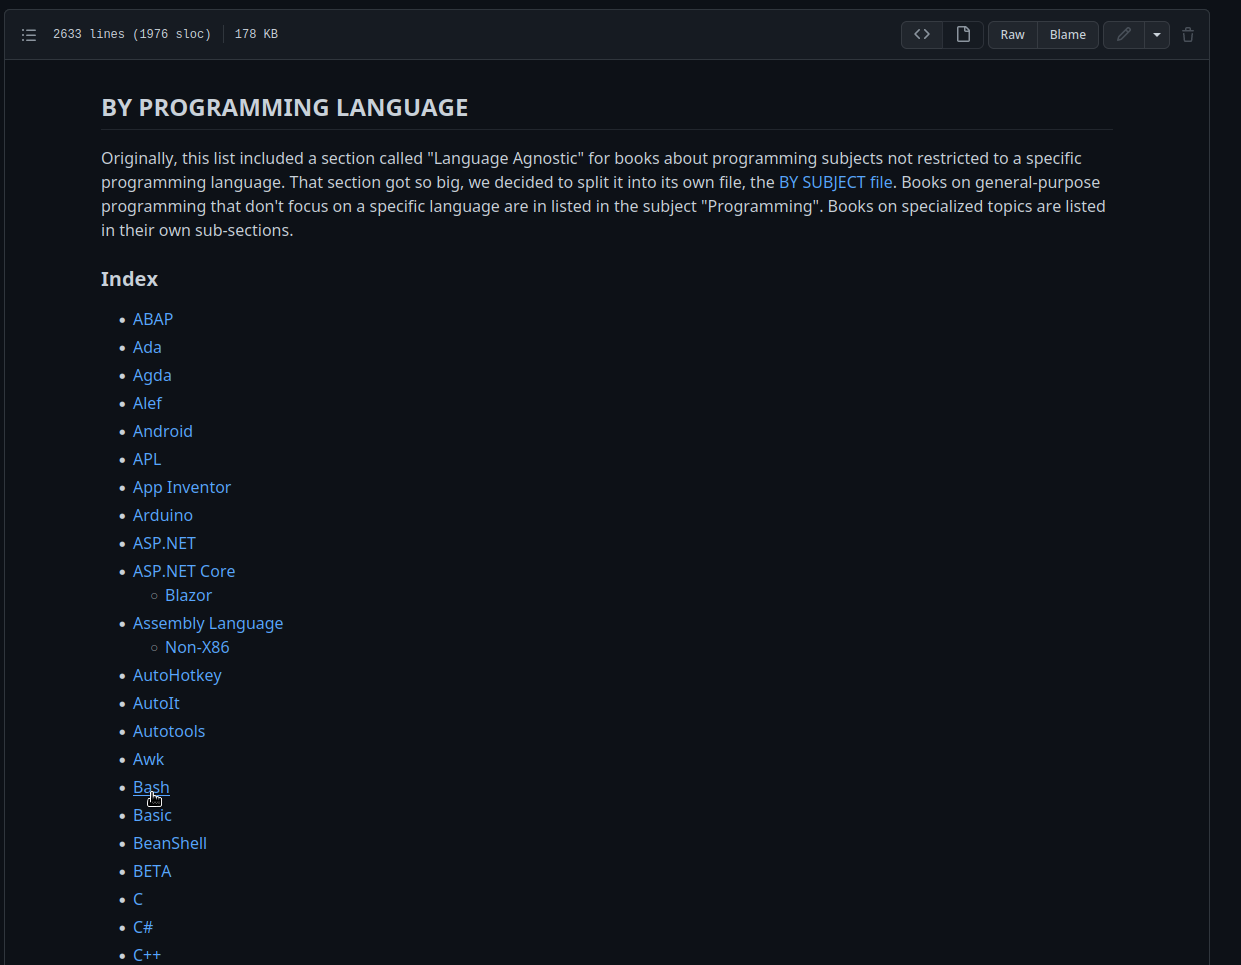Viewport: 1241px width, 965px height.
Task: Jump to the AutoIt section
Action: point(156,703)
